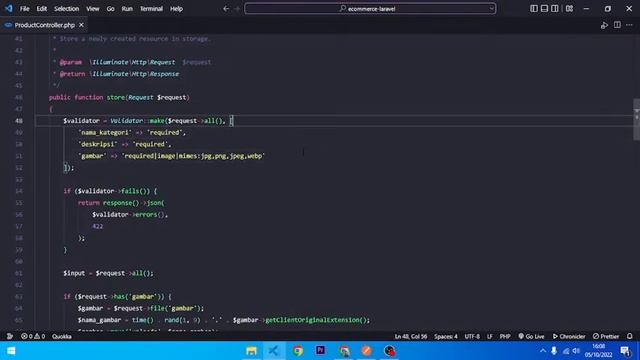This screenshot has width=640, height=360.
Task: Open the errors and warnings count
Action: tap(33, 336)
